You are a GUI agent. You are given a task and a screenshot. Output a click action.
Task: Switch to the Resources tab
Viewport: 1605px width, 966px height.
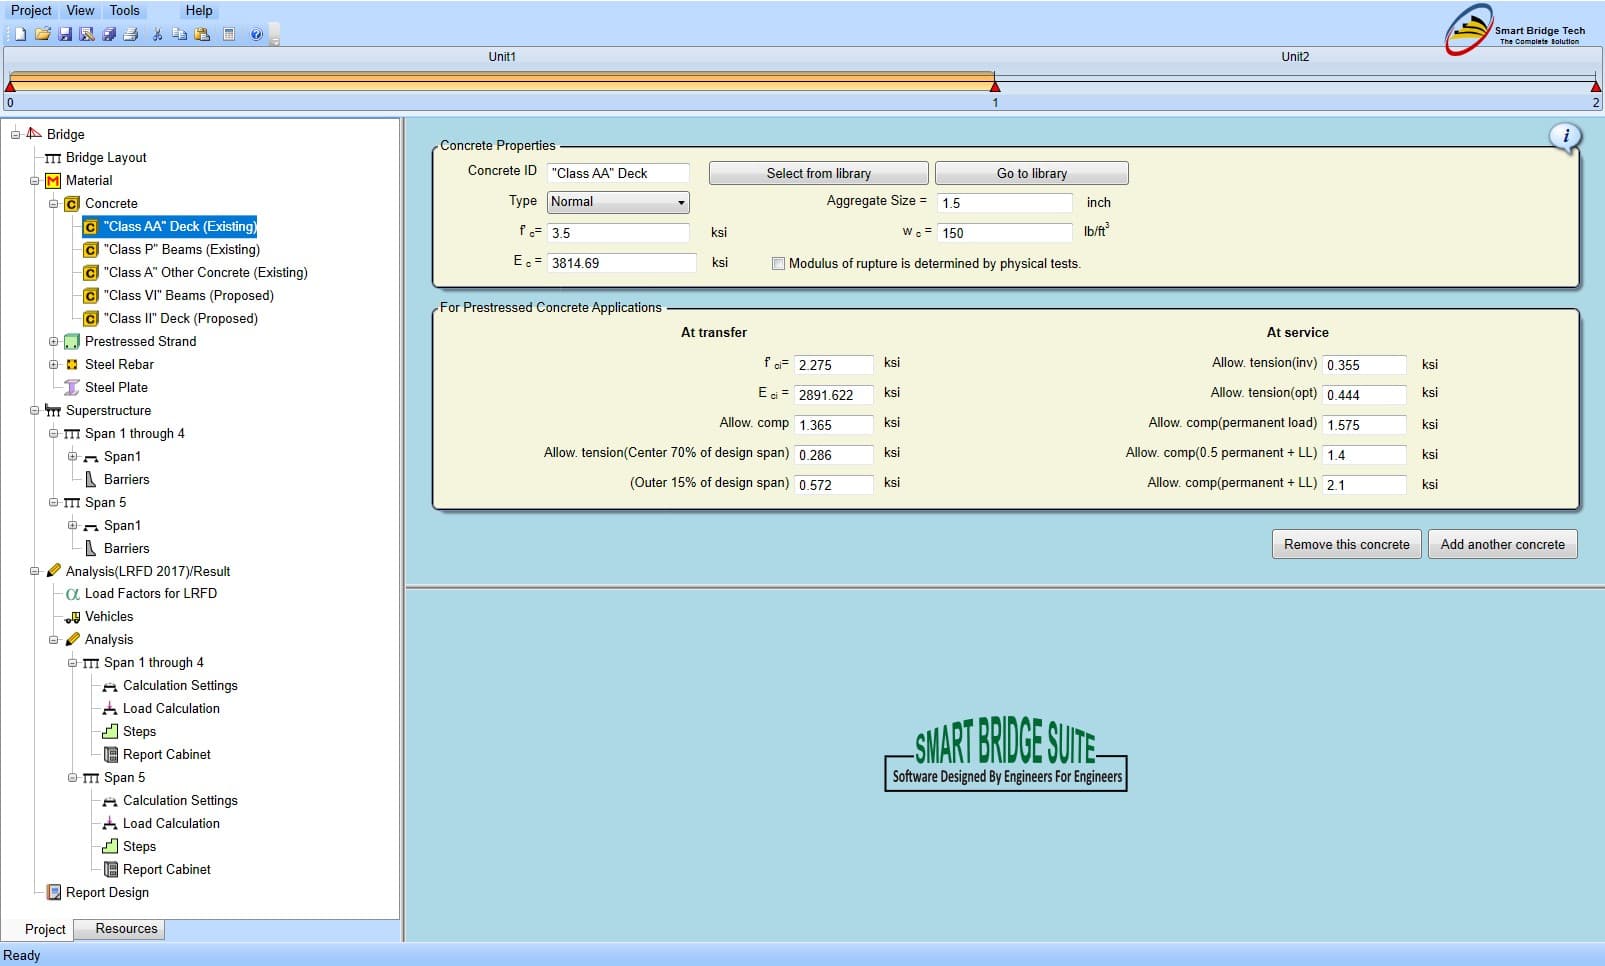click(126, 929)
